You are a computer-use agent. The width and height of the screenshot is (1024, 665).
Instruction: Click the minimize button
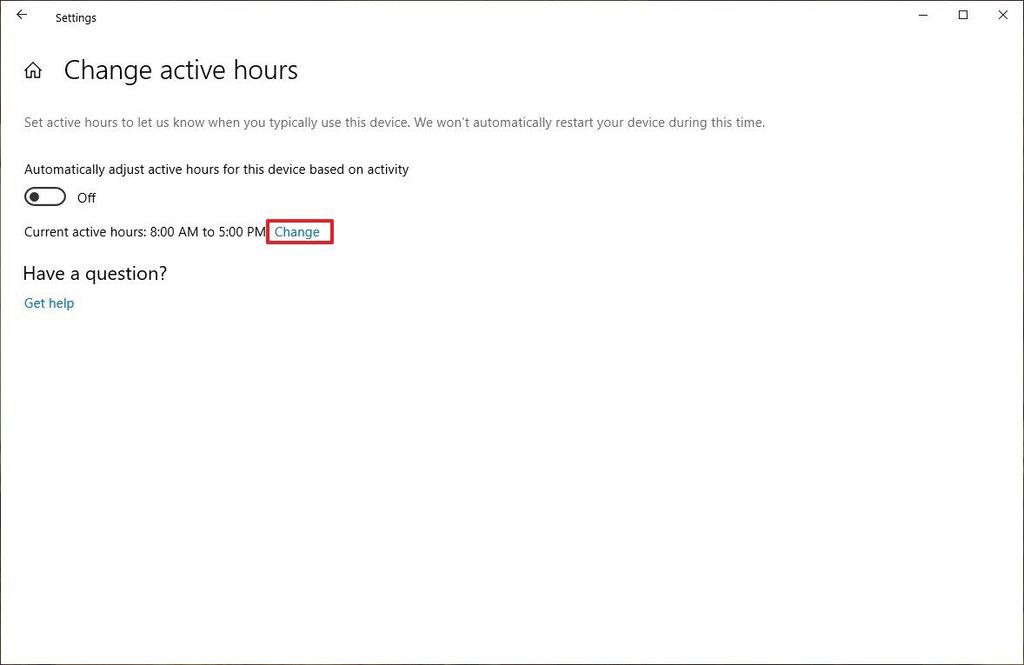point(922,15)
